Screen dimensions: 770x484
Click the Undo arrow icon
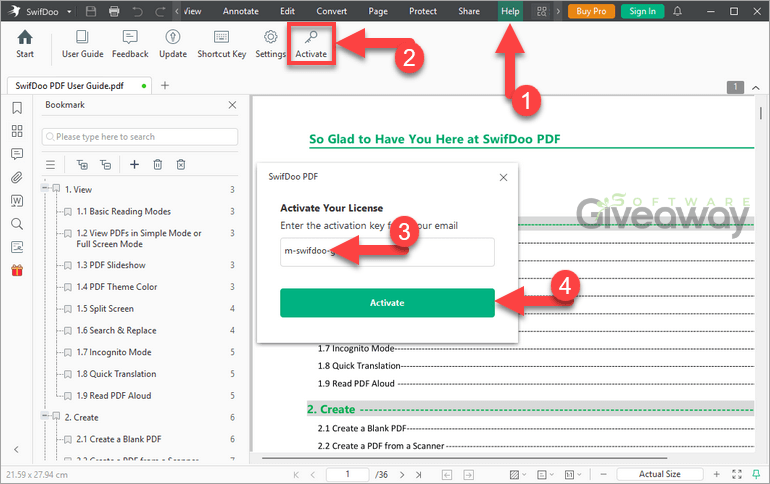(x=137, y=11)
